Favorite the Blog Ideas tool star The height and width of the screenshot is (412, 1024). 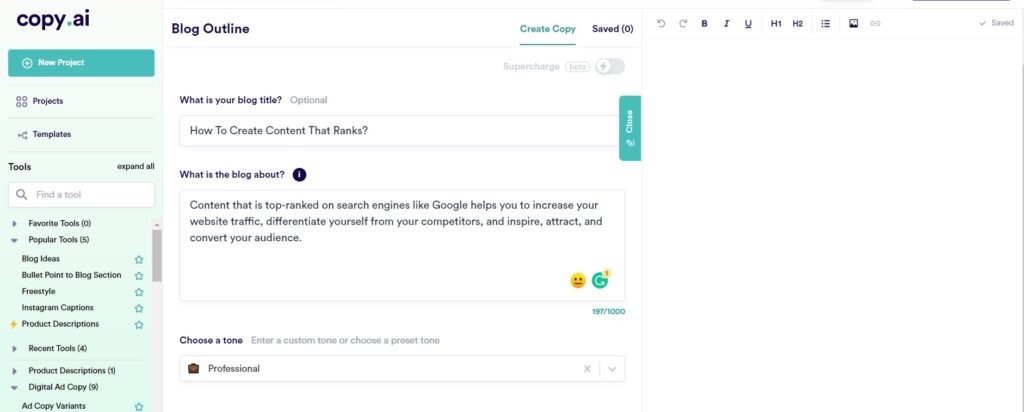click(138, 259)
